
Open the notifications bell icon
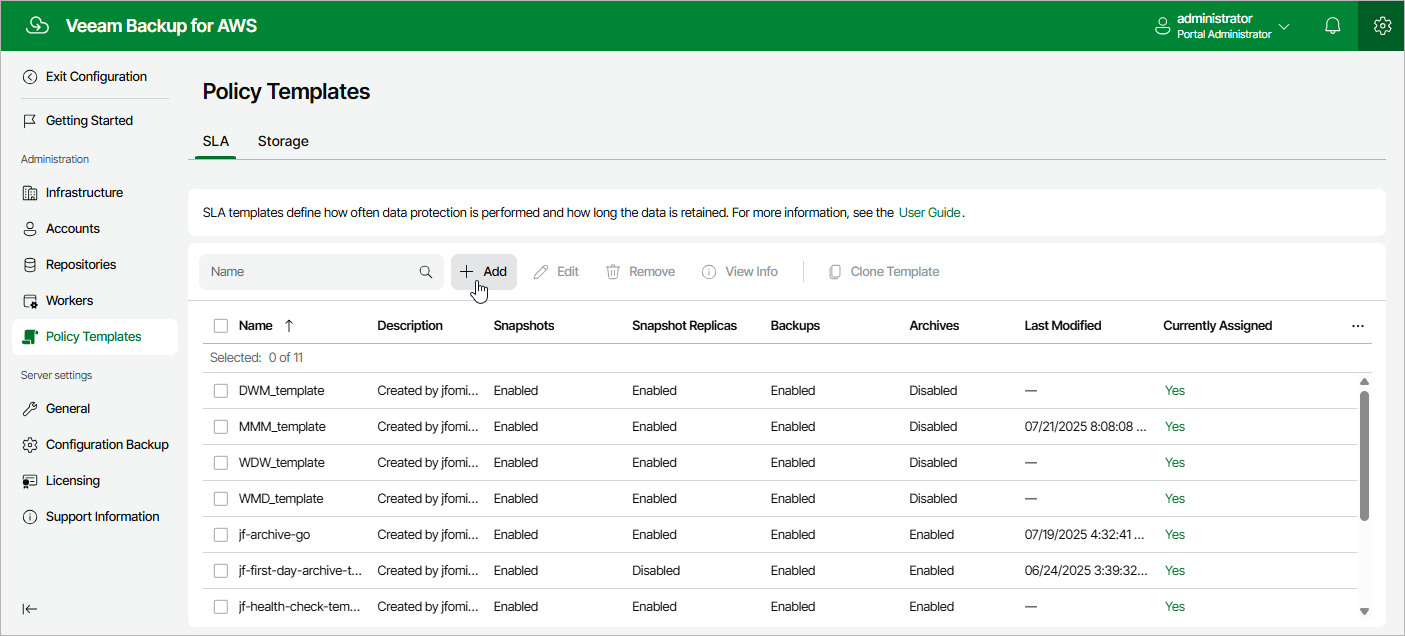pos(1332,26)
